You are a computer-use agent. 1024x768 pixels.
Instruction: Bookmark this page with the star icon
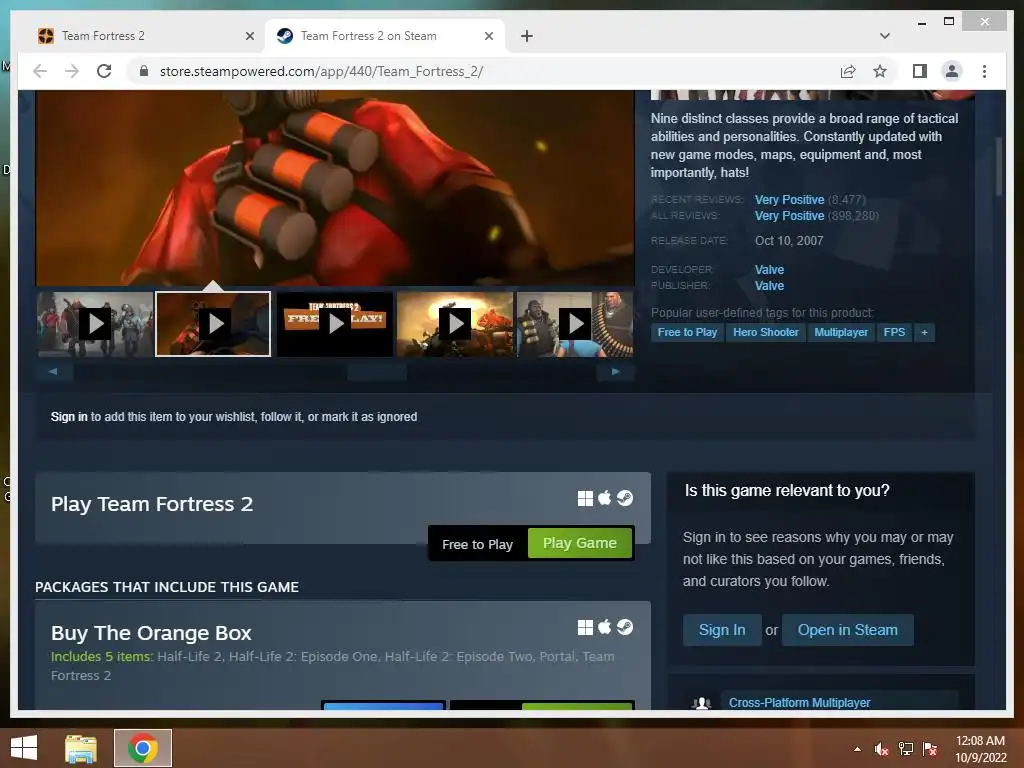[x=880, y=71]
